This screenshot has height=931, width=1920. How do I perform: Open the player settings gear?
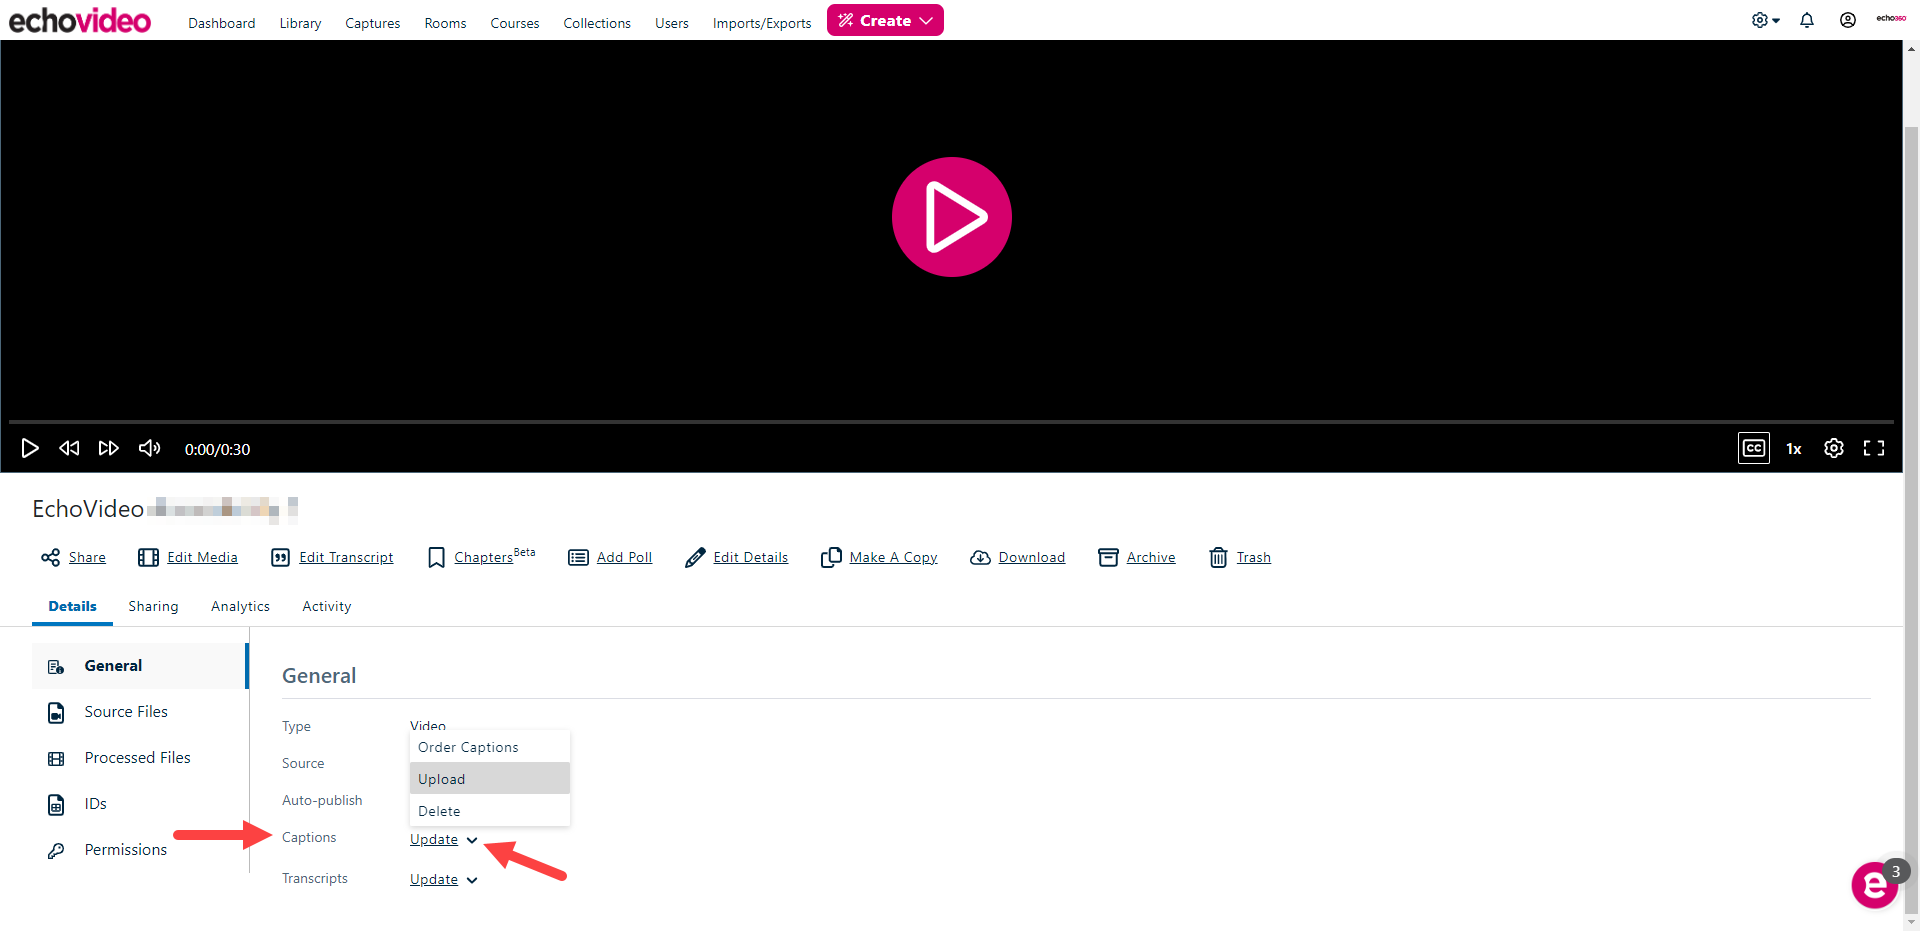[1834, 448]
